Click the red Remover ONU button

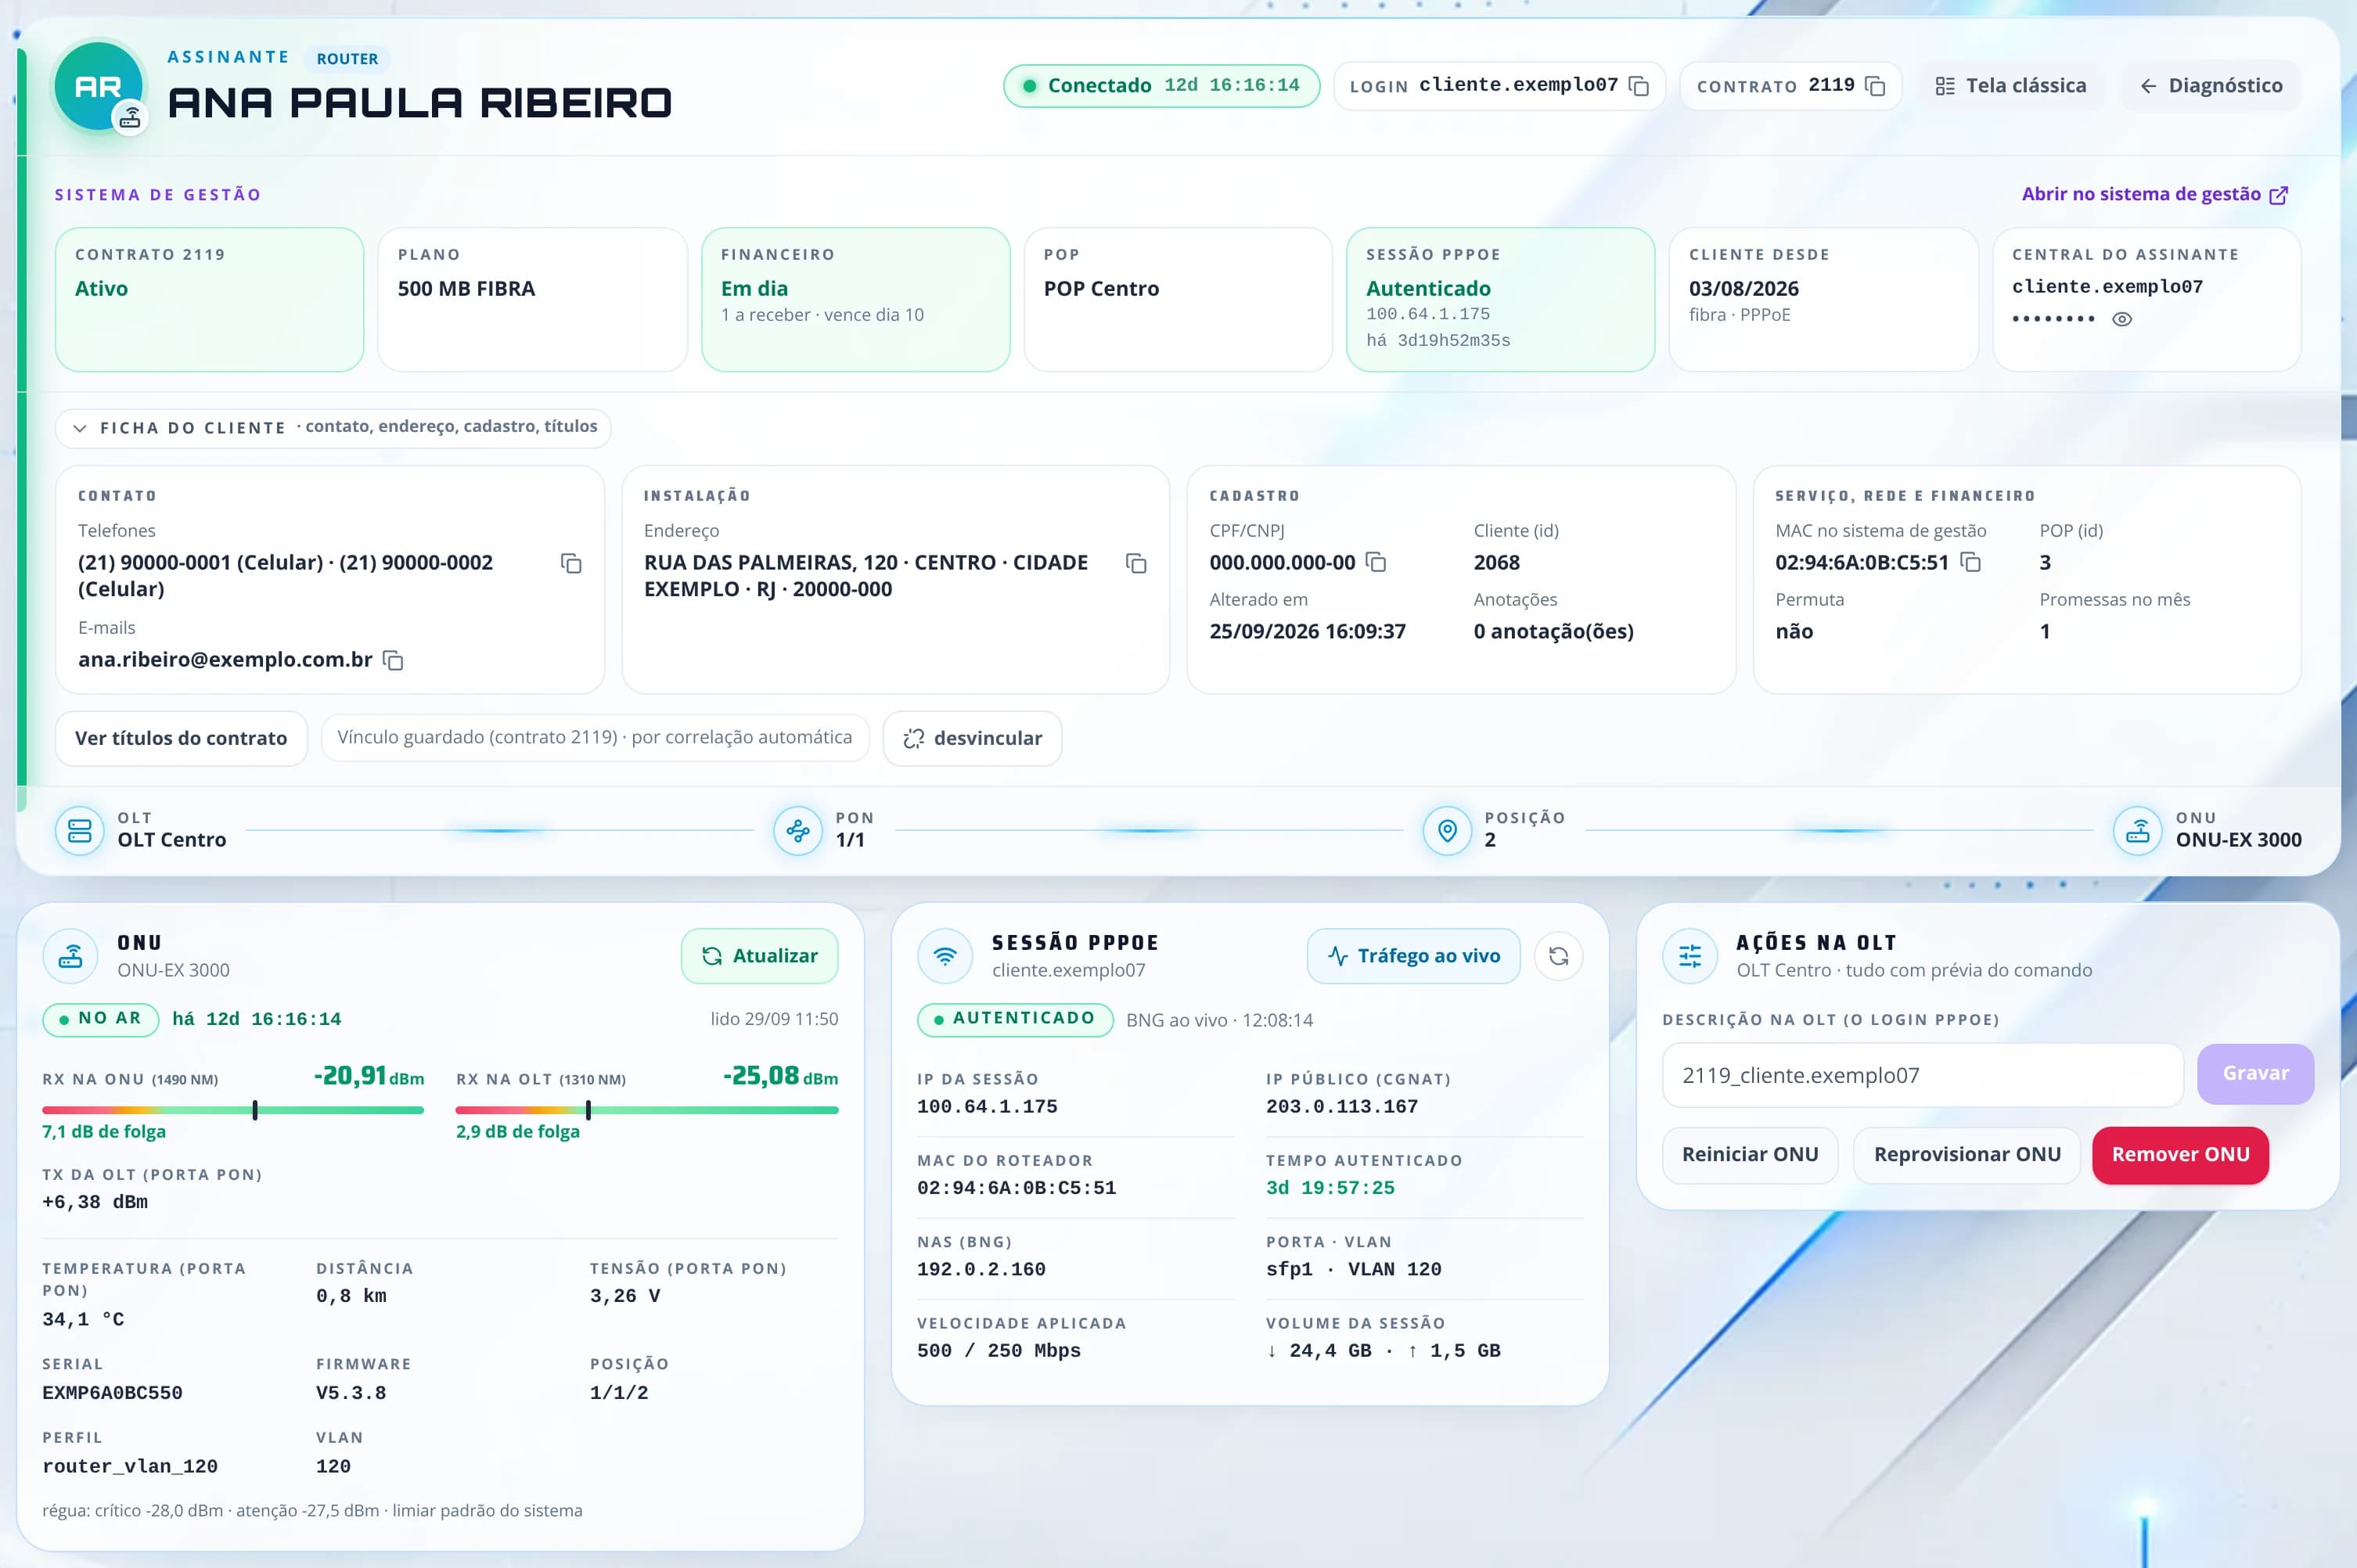(2180, 1155)
